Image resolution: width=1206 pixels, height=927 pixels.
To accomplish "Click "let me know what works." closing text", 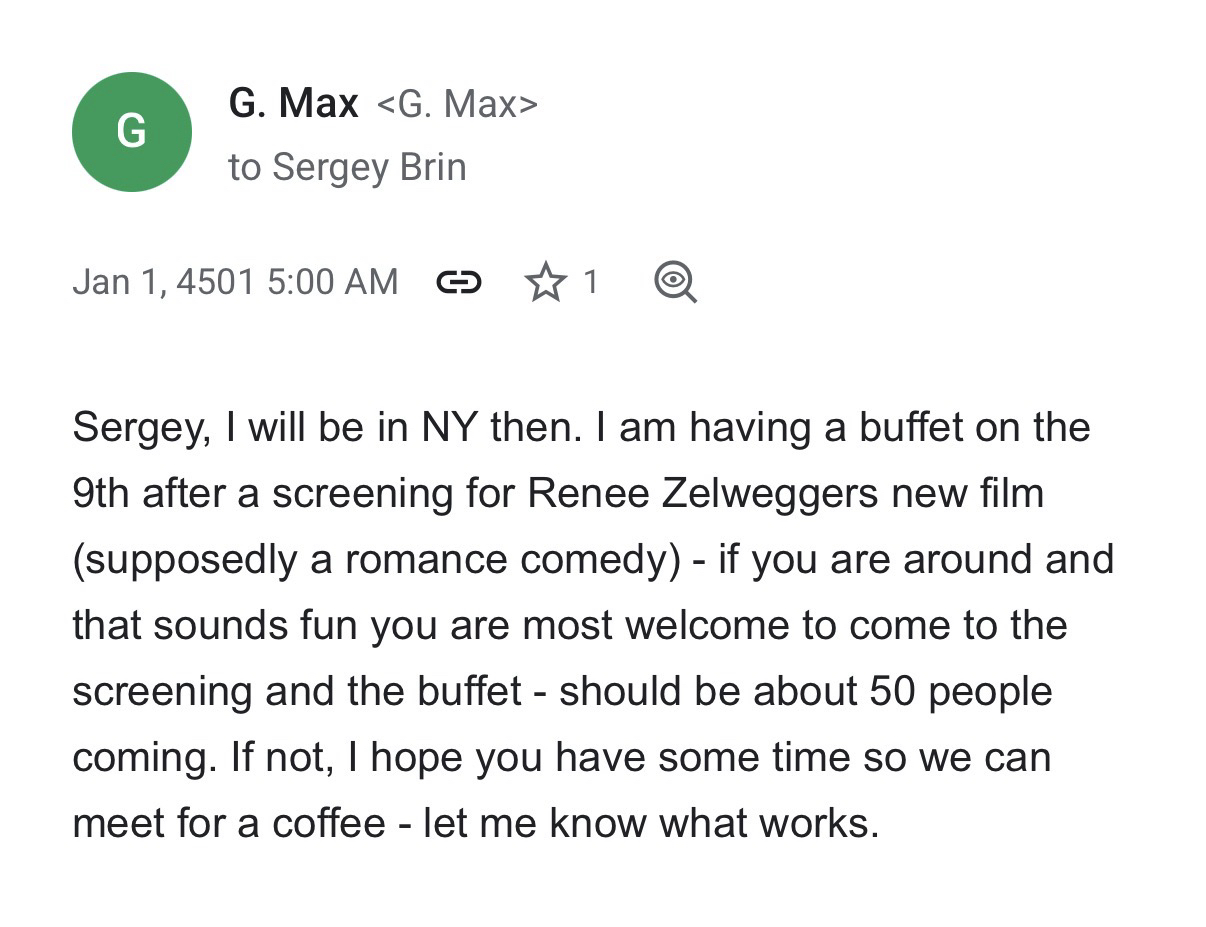I will [x=650, y=824].
